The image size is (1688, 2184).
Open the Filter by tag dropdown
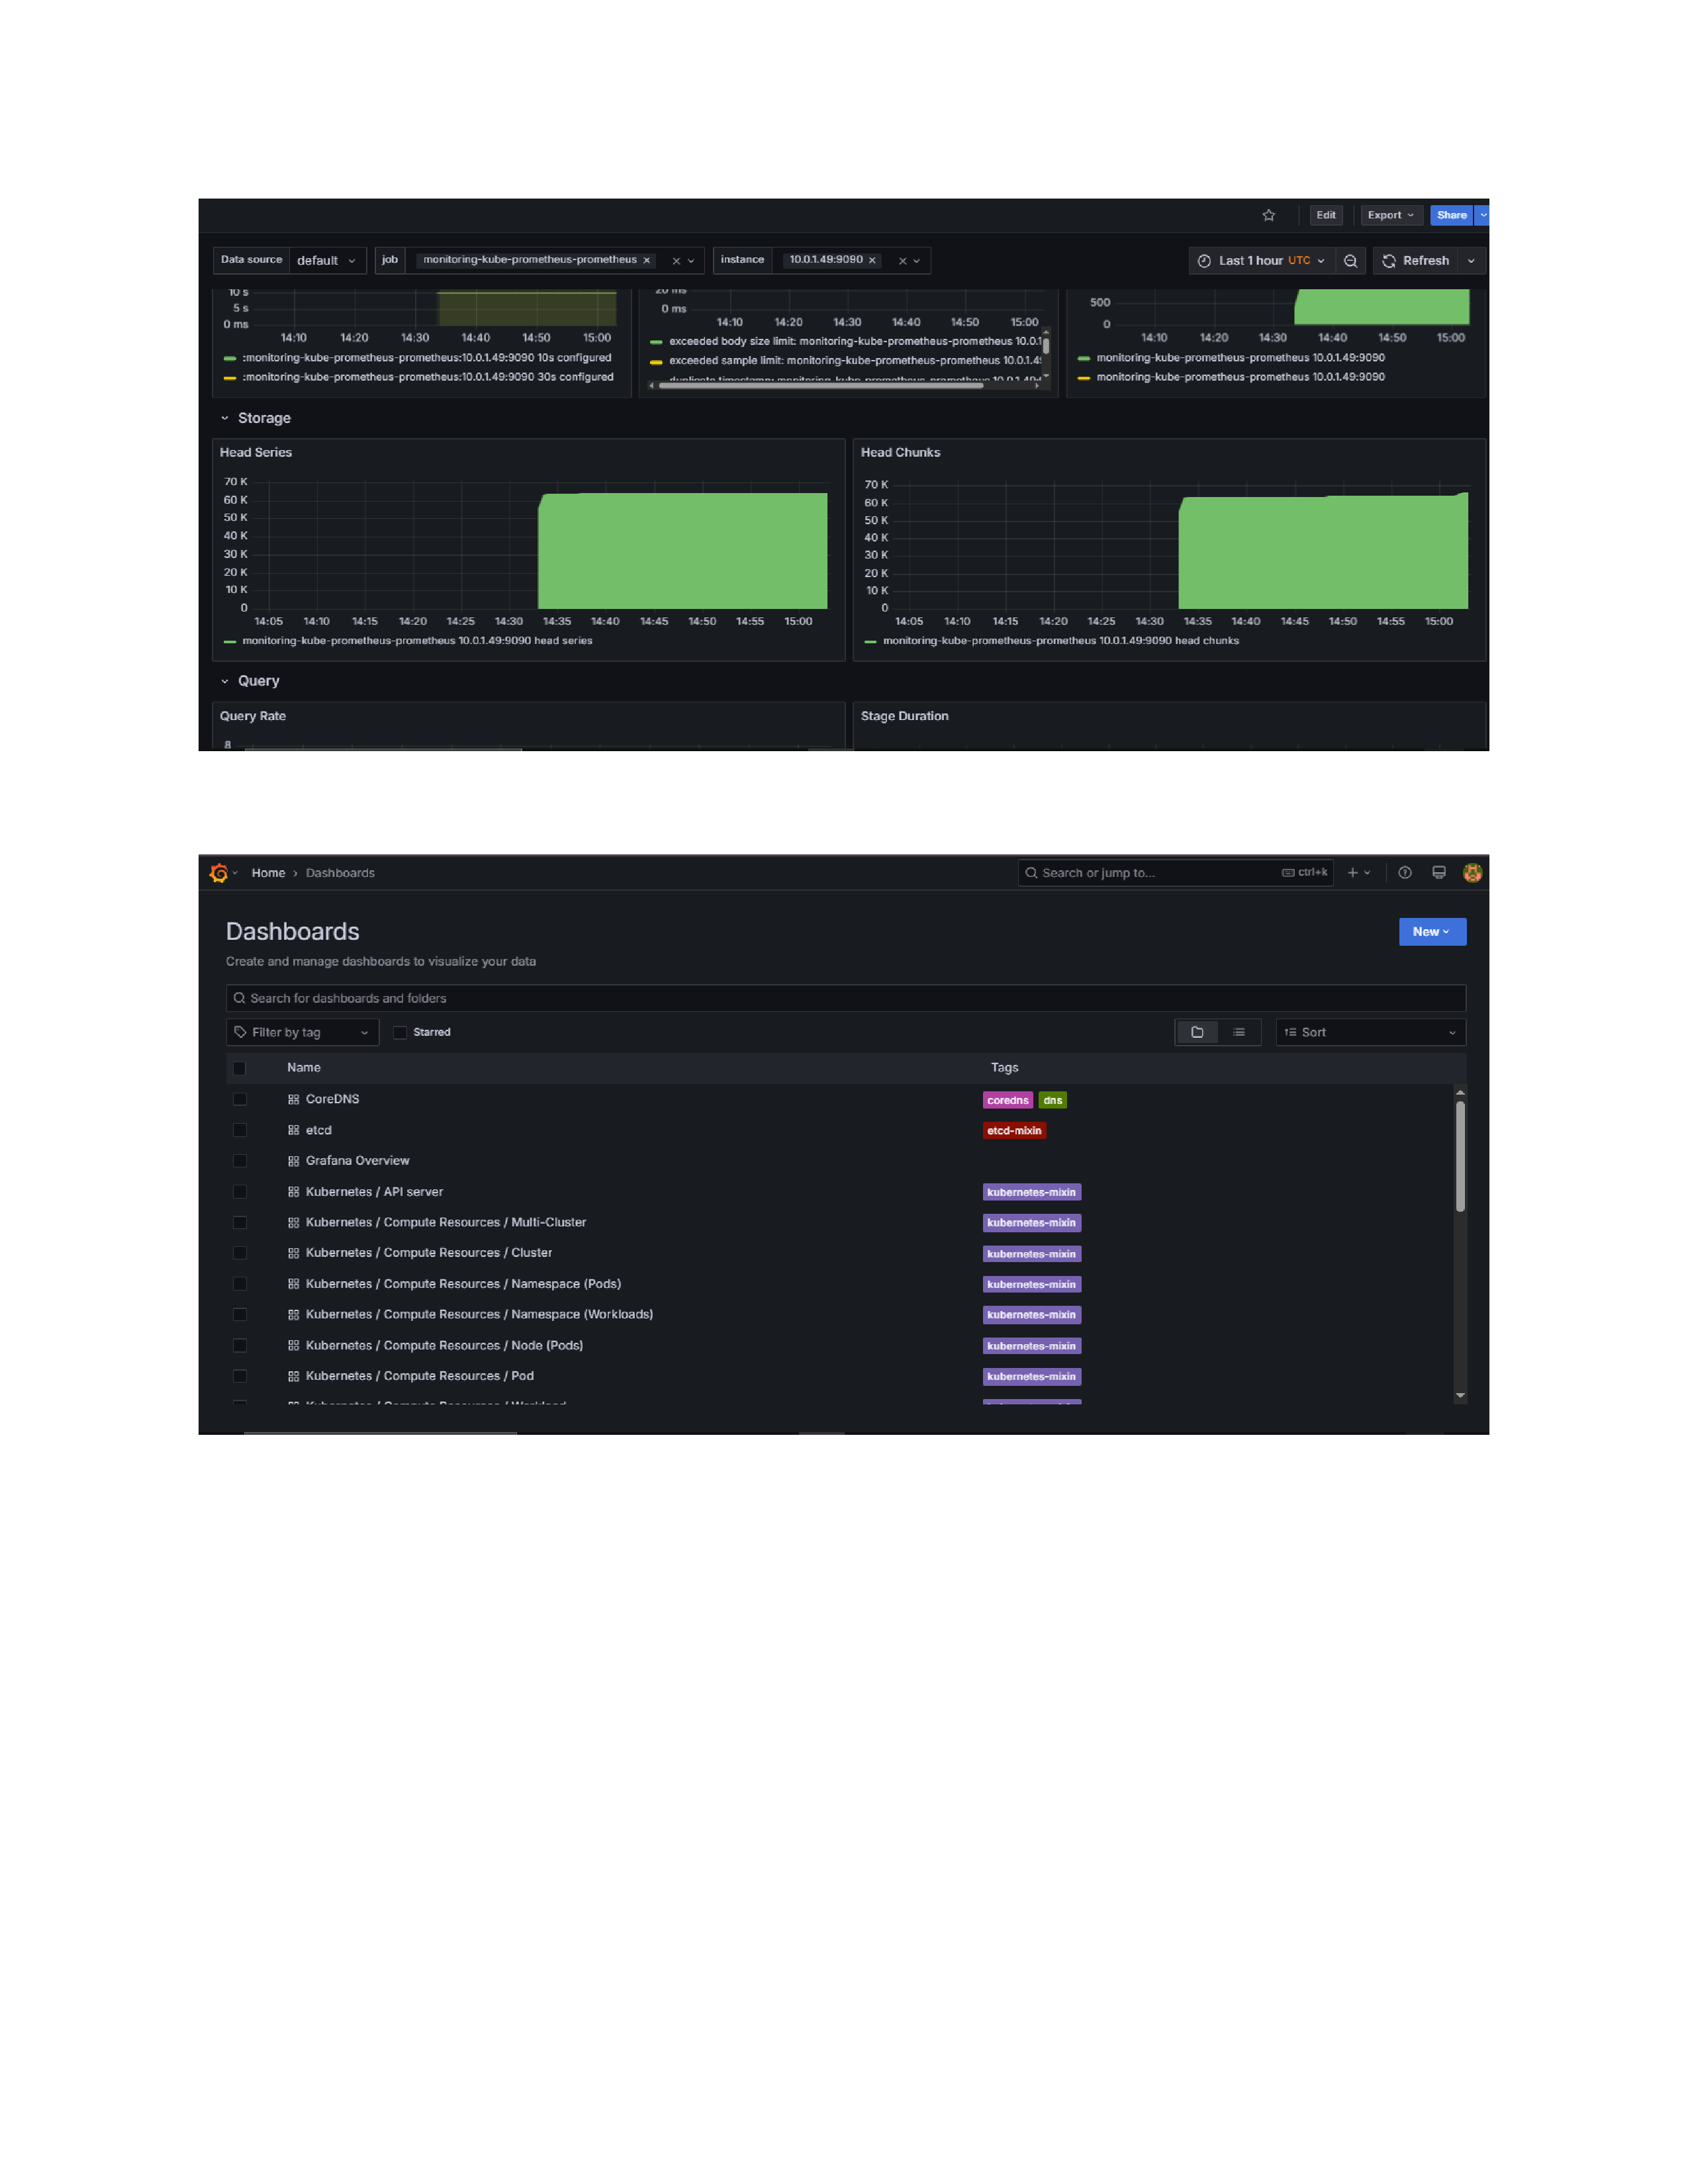(x=302, y=1032)
